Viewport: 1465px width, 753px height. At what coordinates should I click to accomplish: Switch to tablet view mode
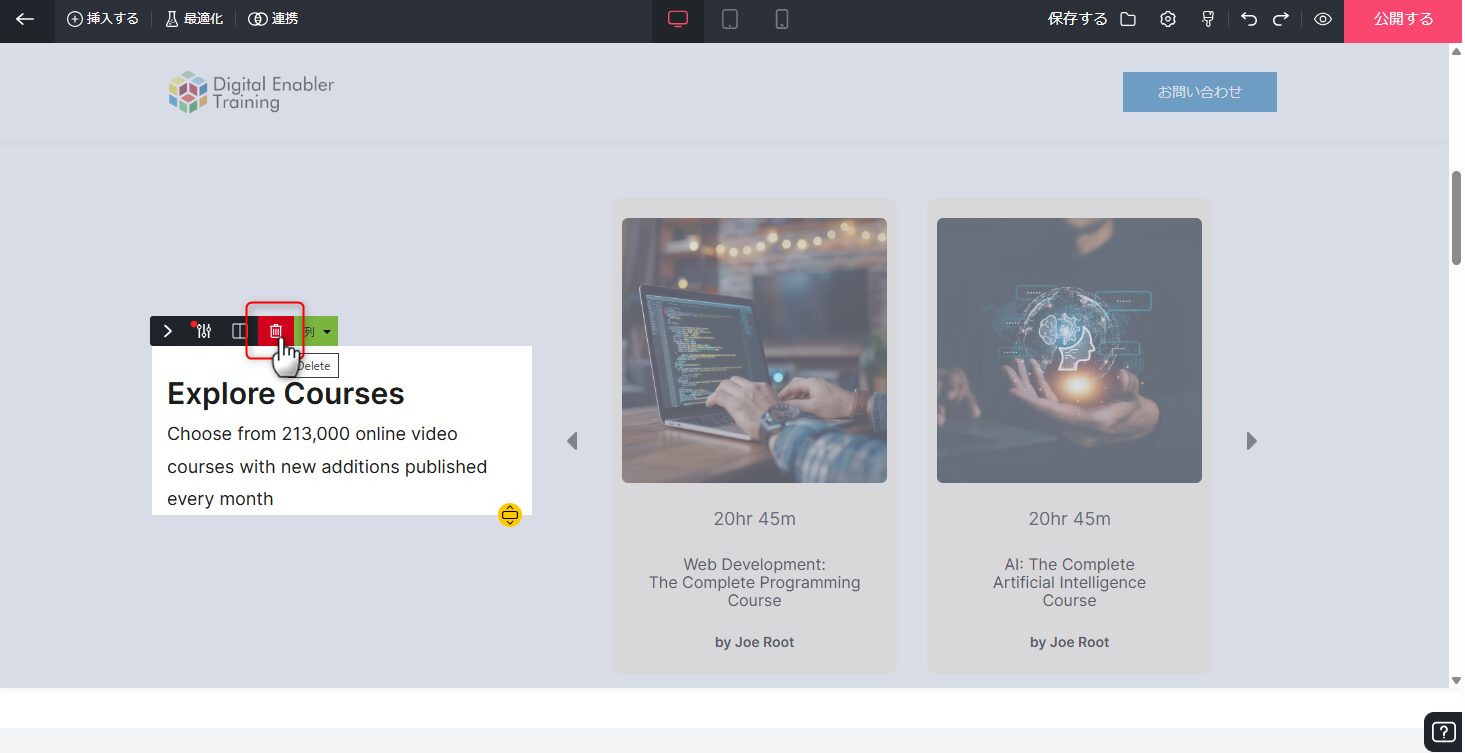tap(730, 19)
